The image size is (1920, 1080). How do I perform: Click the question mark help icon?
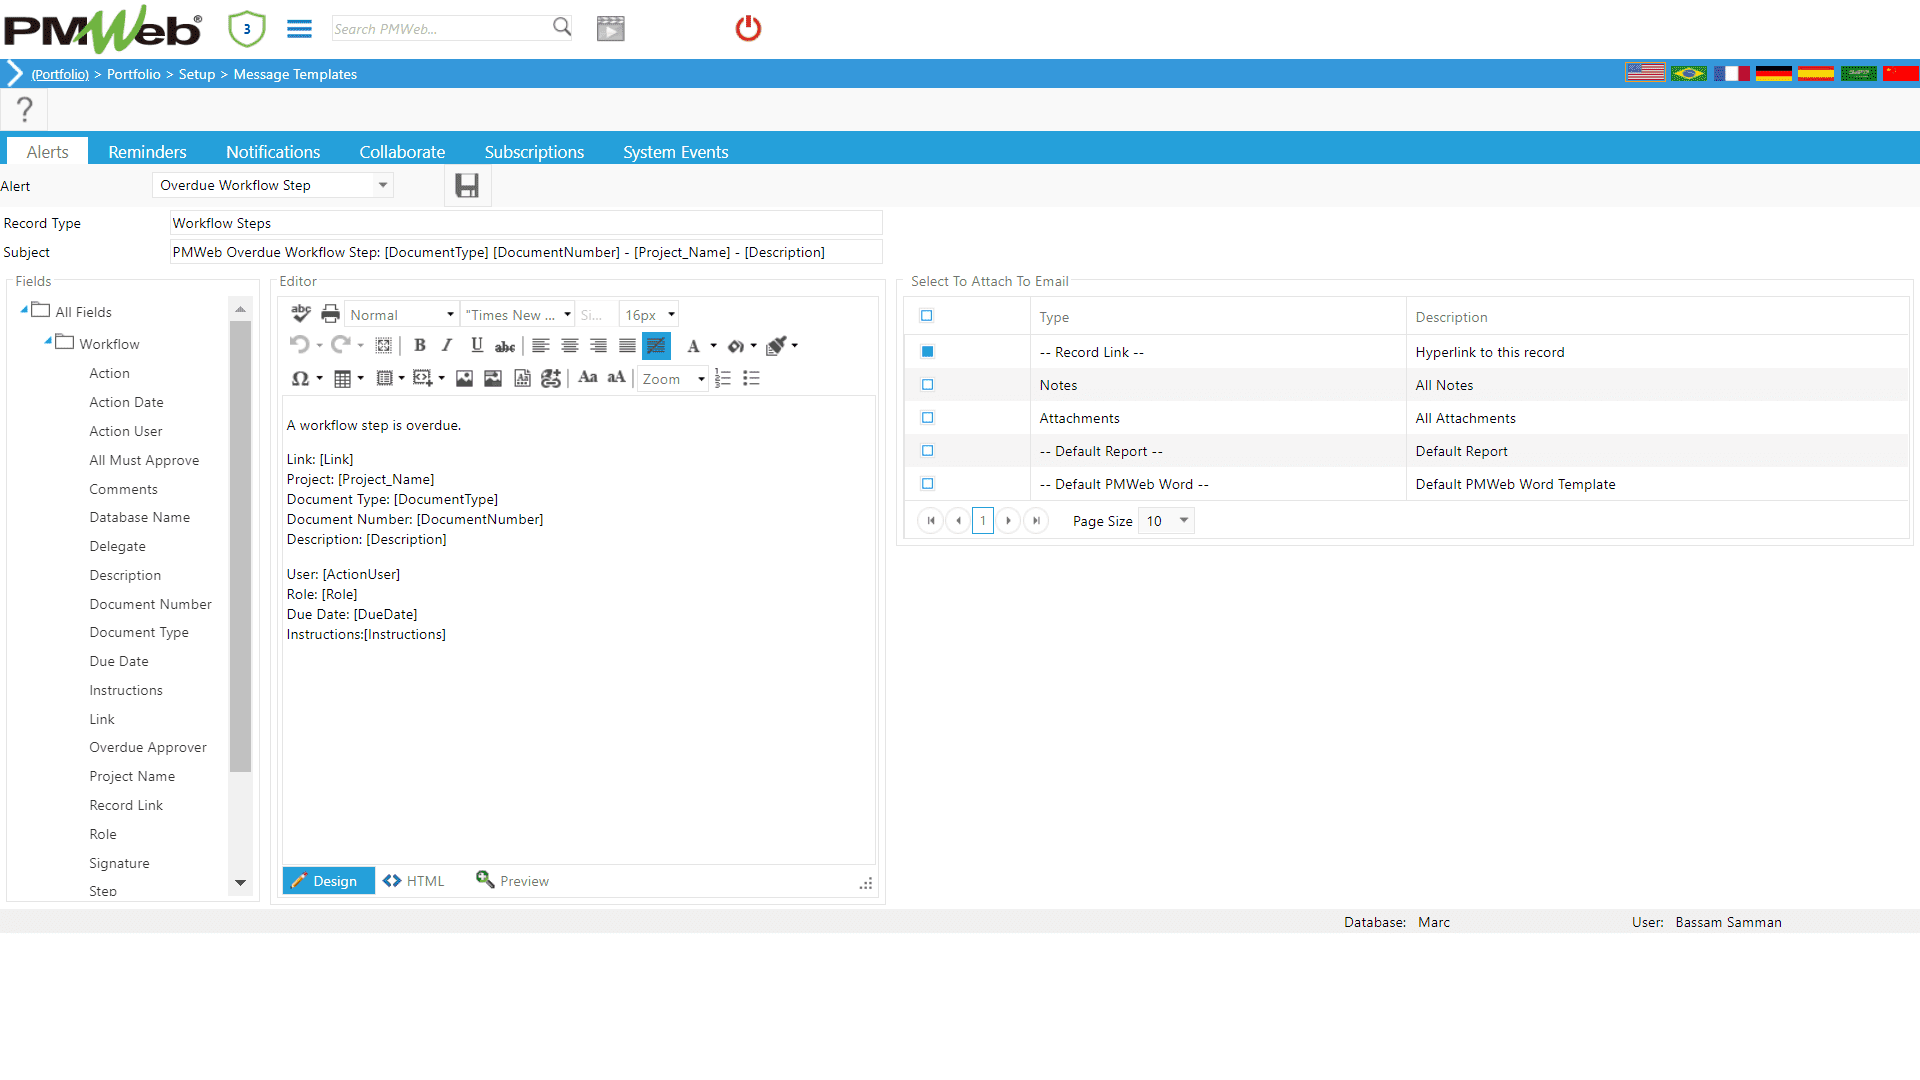[25, 109]
